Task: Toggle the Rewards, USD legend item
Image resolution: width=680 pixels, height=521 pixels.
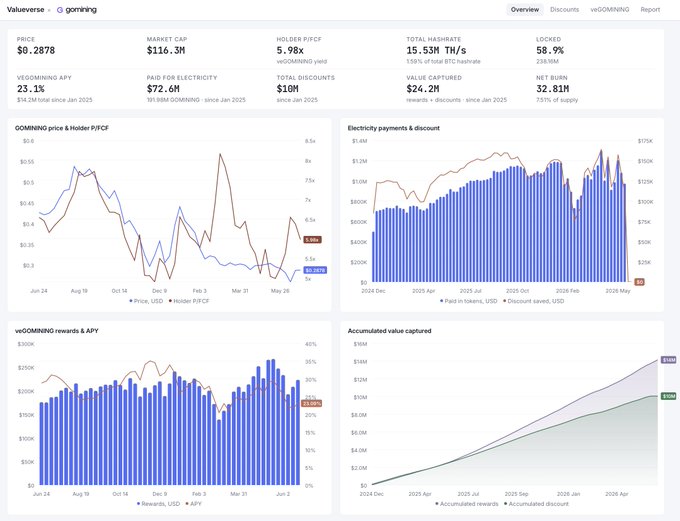Action: point(158,504)
